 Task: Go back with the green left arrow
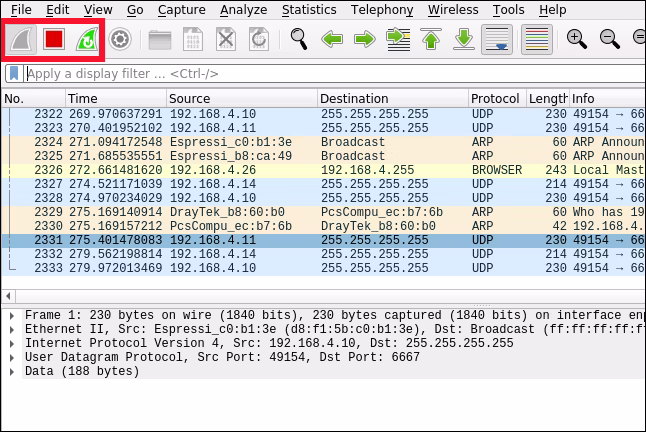[x=332, y=40]
